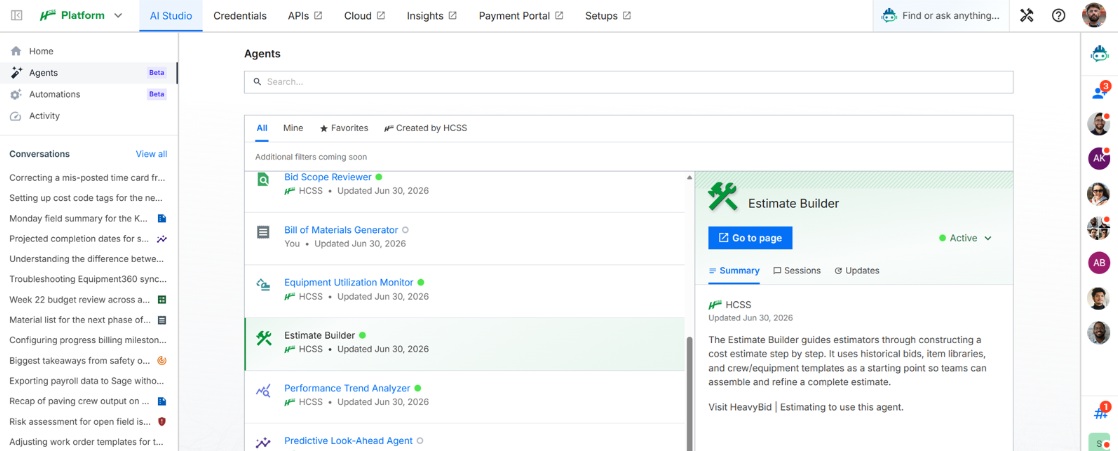Select Agents in the sidebar
This screenshot has width=1118, height=451.
coord(88,73)
